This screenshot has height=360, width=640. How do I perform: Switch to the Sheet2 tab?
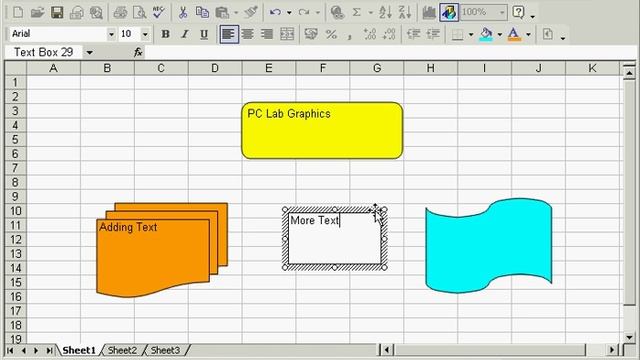tap(122, 350)
